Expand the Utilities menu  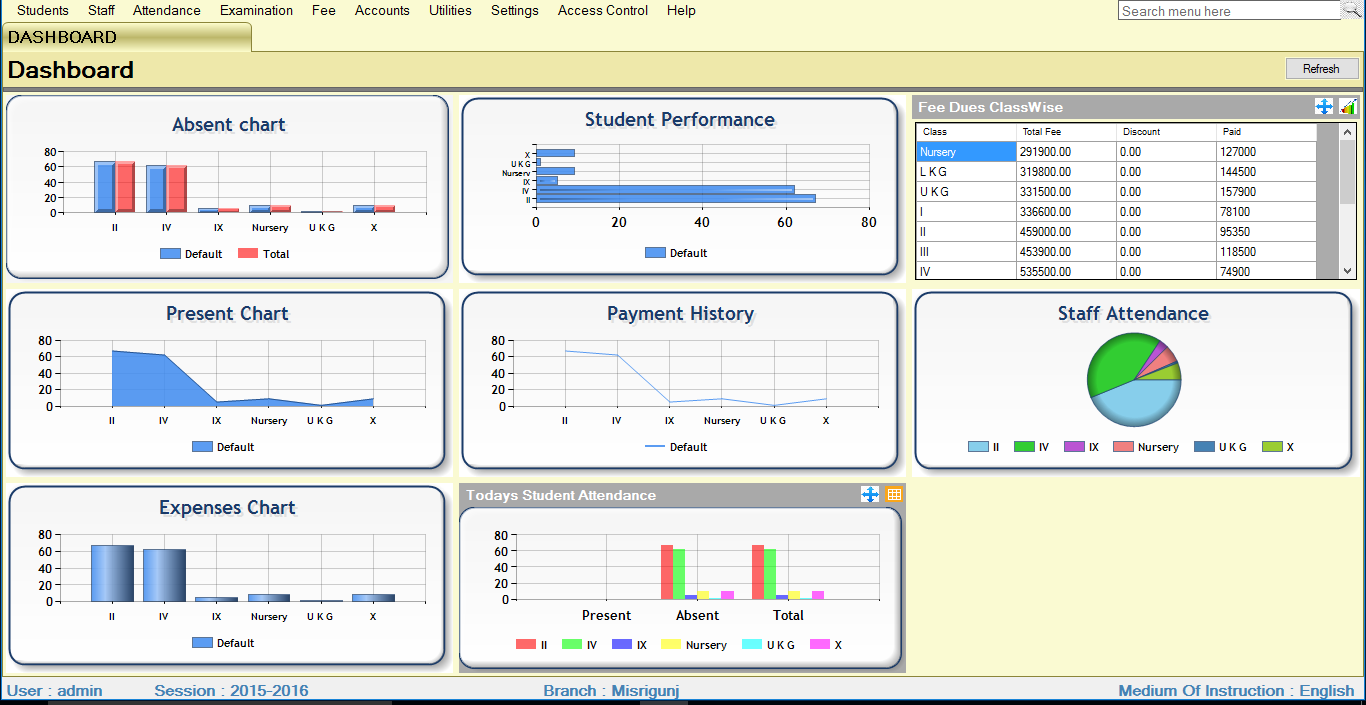point(450,11)
